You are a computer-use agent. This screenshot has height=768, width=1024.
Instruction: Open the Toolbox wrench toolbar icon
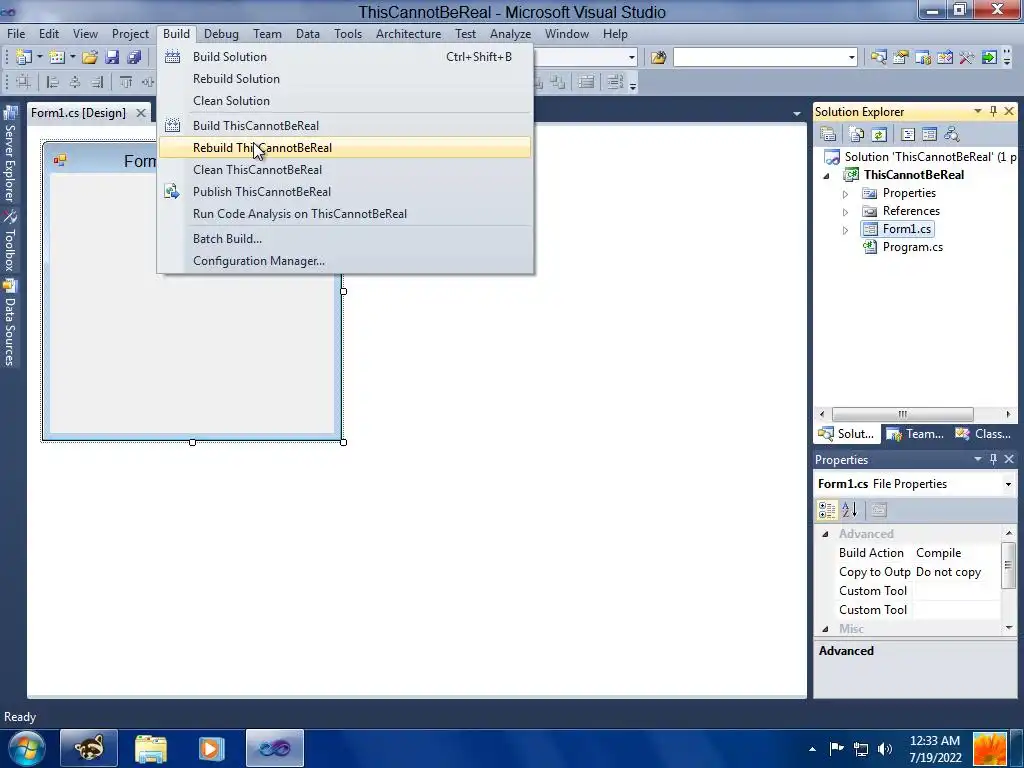[967, 57]
